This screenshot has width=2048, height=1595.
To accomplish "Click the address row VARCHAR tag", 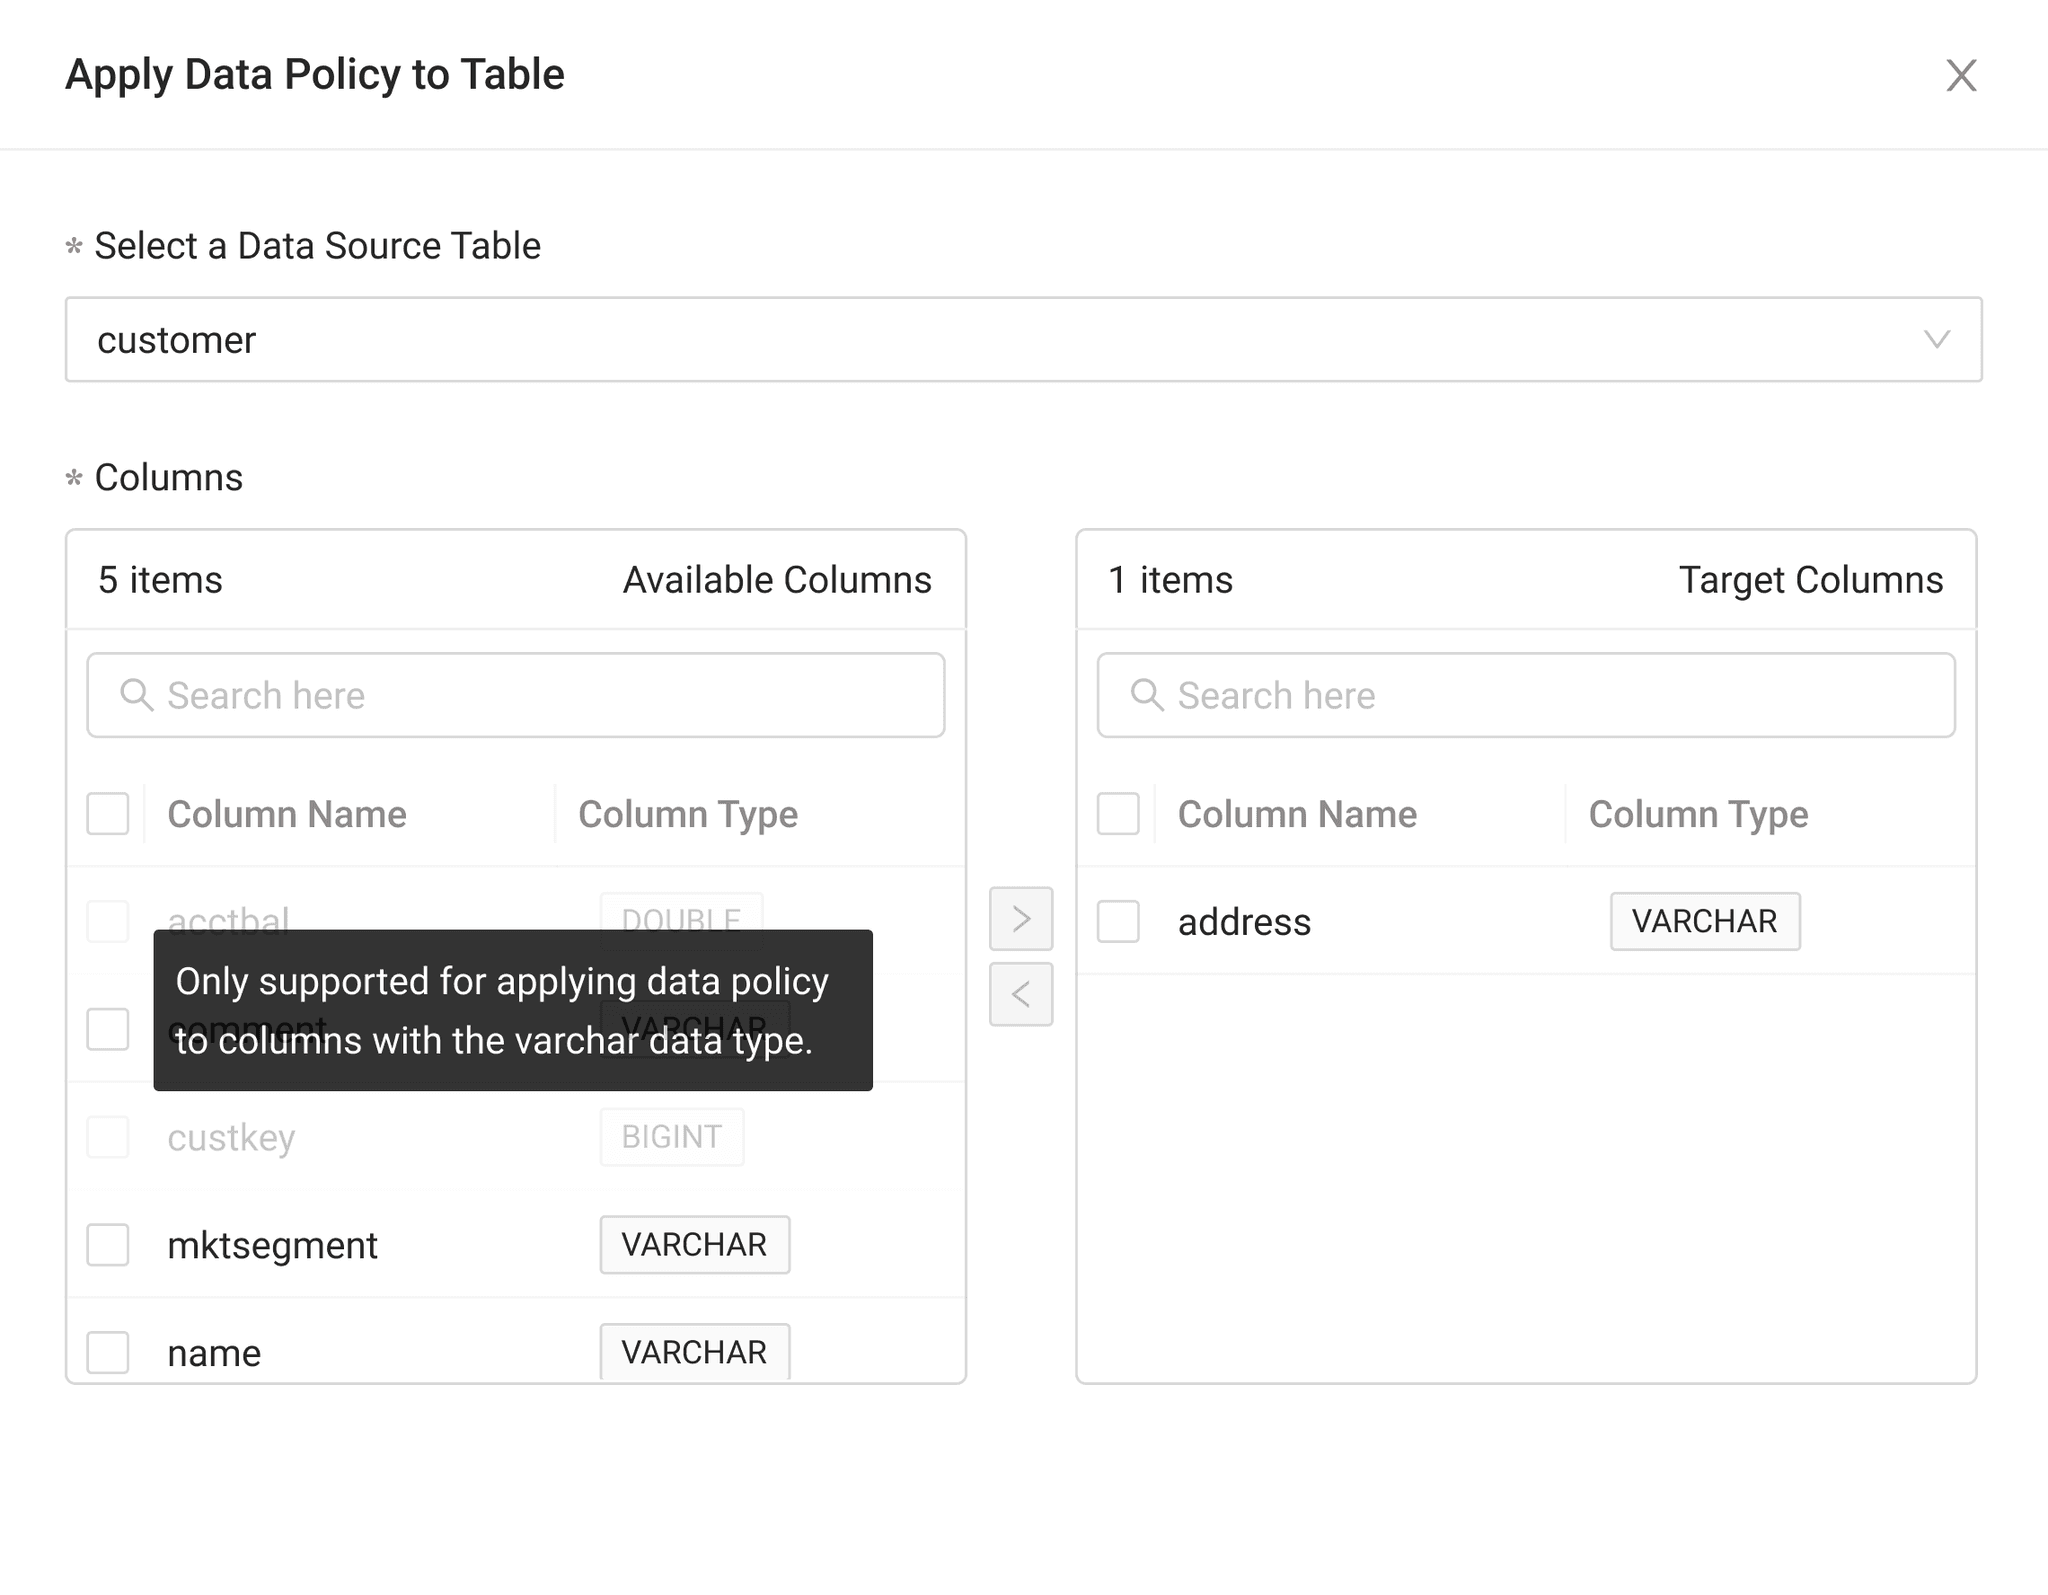I will tap(1704, 921).
